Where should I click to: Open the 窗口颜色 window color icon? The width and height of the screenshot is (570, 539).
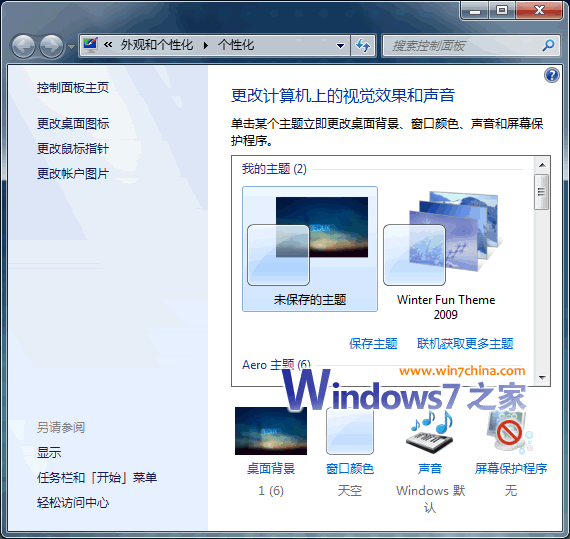350,431
